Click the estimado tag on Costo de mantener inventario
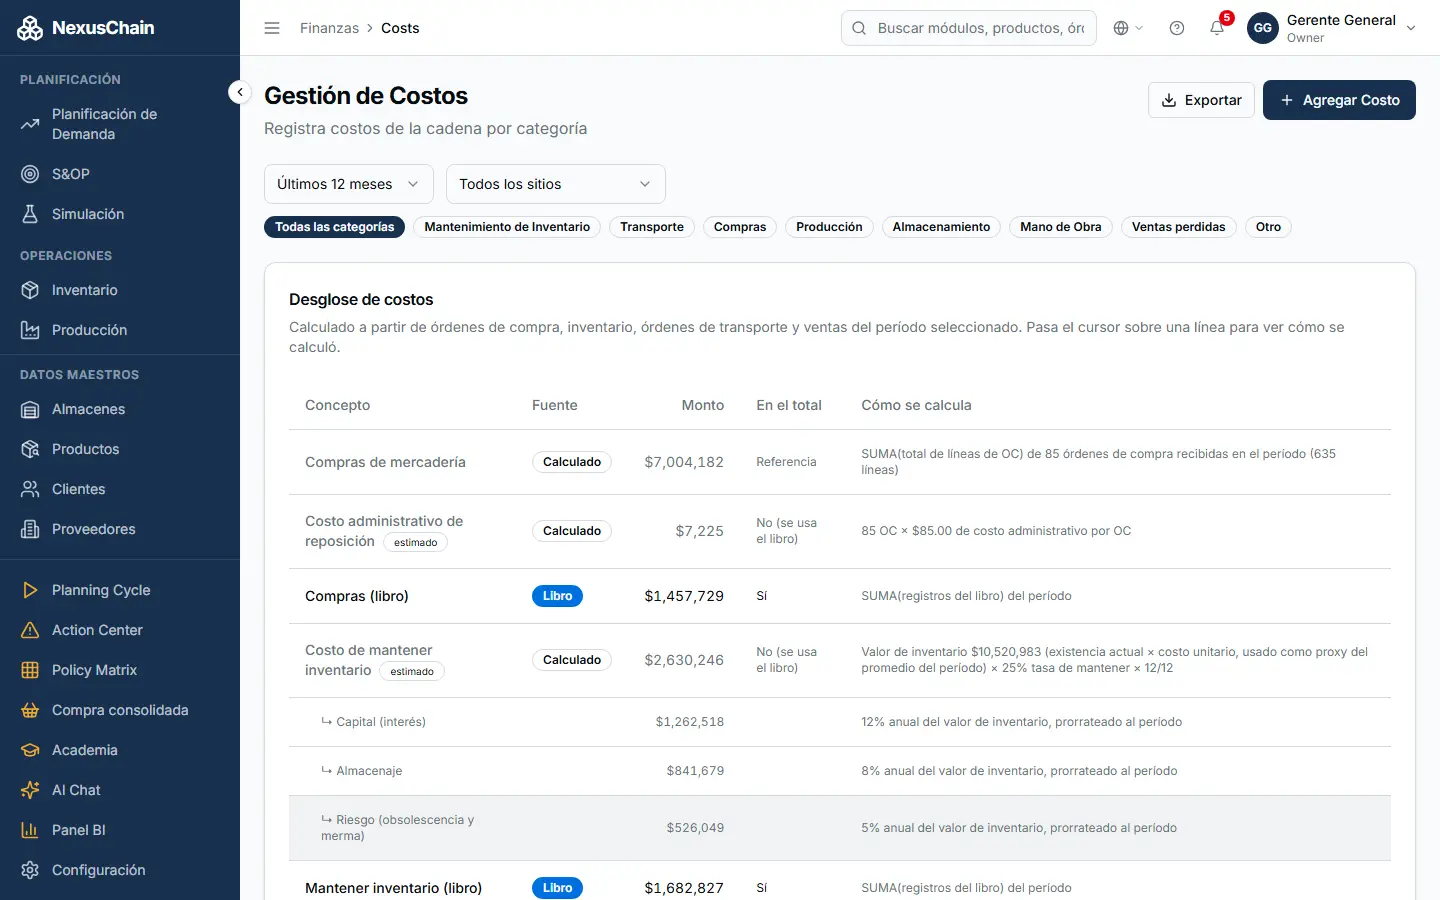Image resolution: width=1440 pixels, height=900 pixels. [412, 671]
